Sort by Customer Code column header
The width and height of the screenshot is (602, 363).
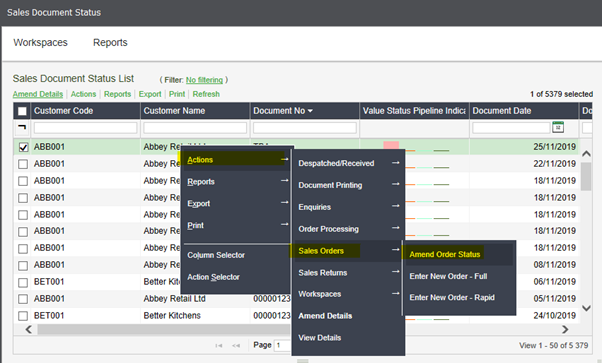click(85, 111)
